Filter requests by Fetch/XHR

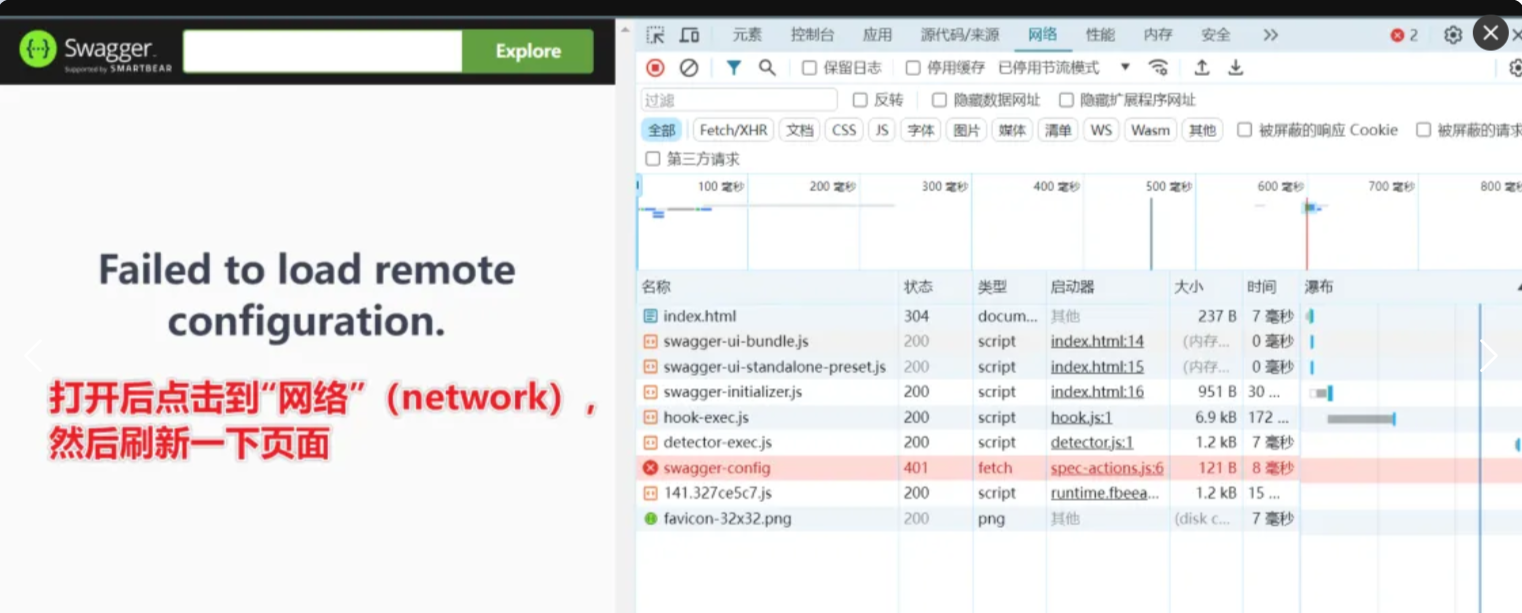733,130
